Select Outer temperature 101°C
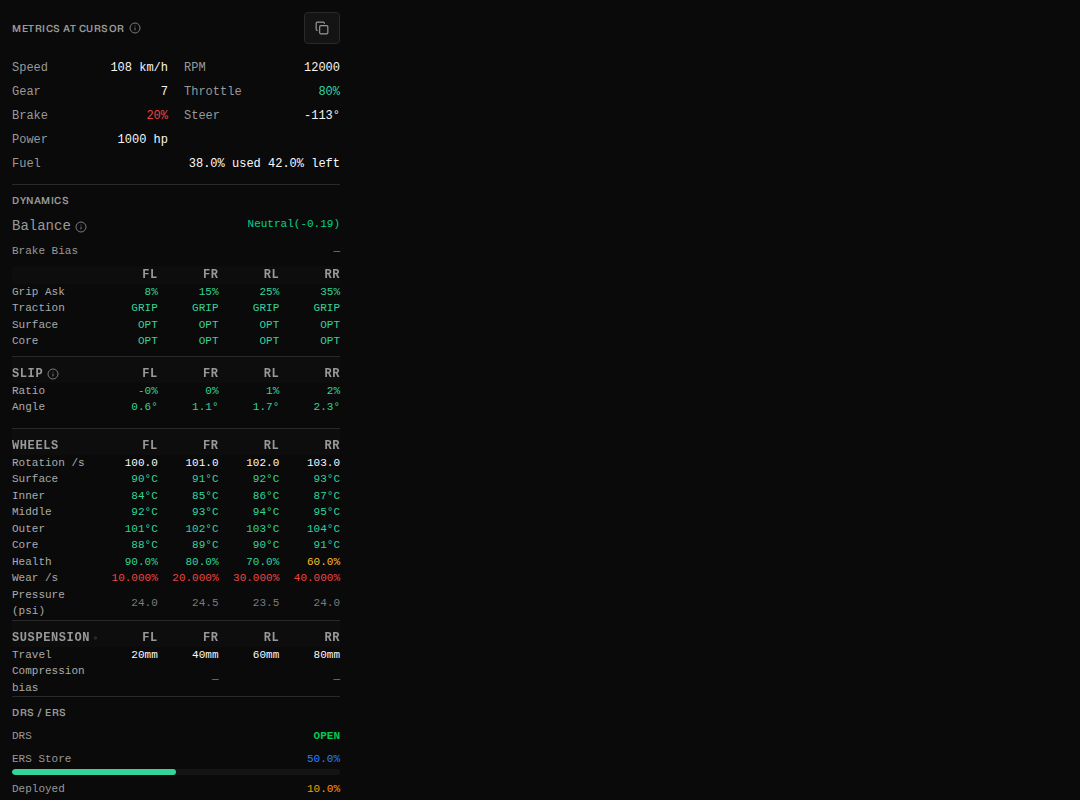Image resolution: width=1080 pixels, height=800 pixels. click(141, 529)
